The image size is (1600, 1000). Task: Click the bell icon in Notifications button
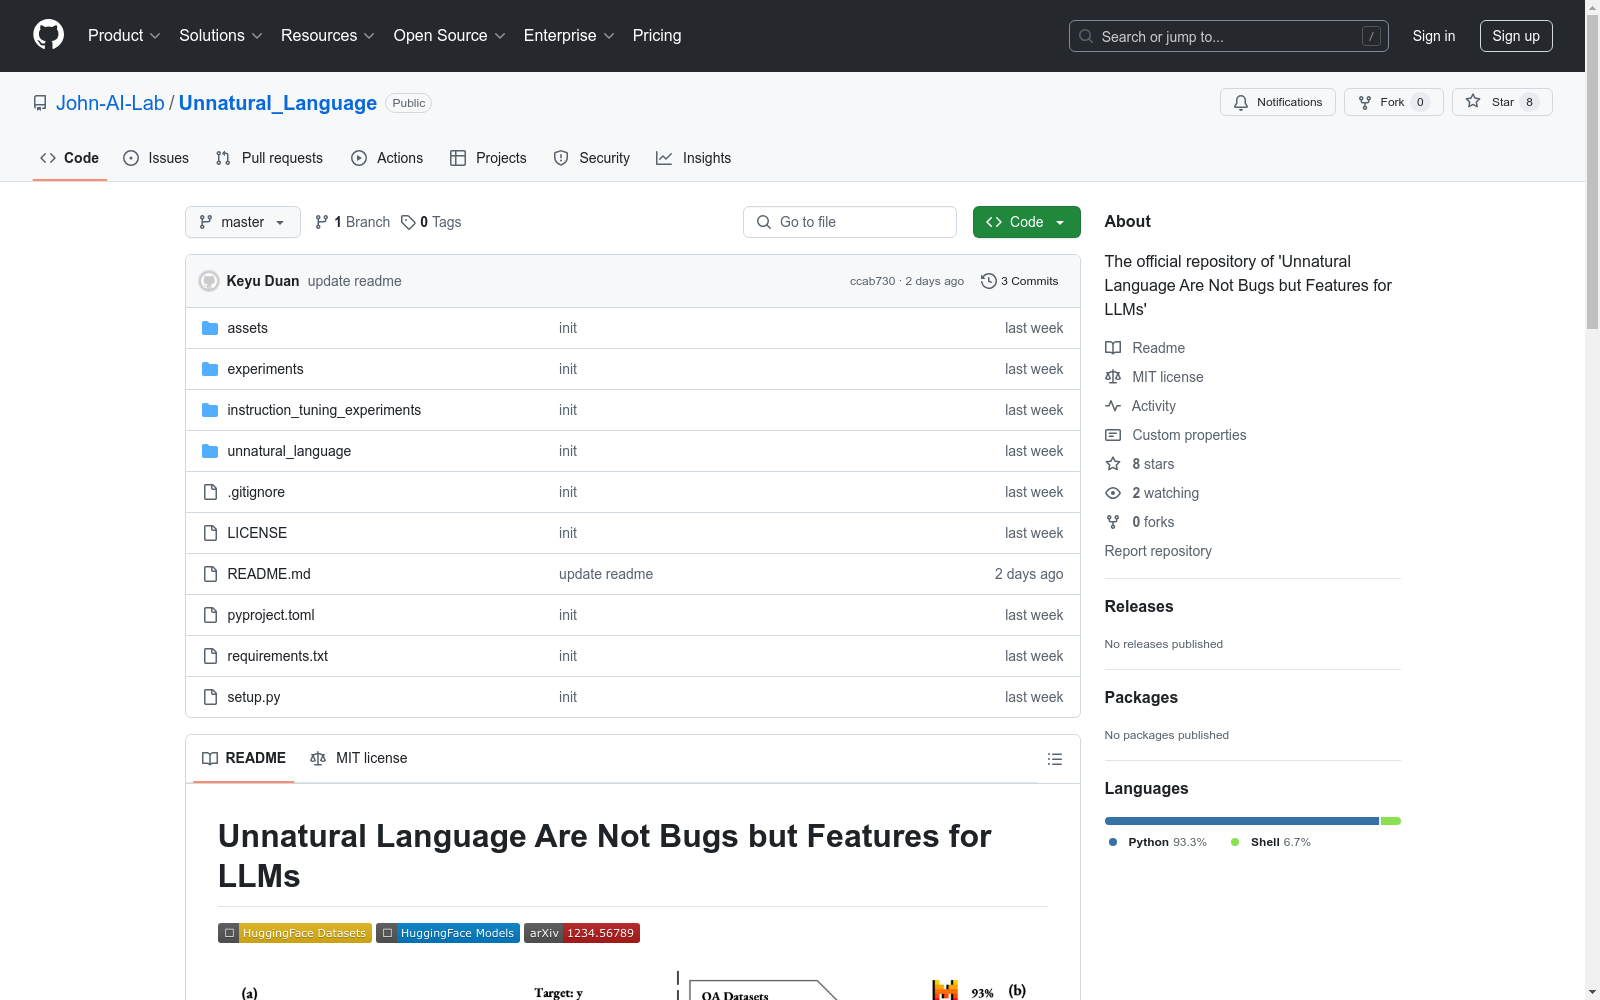pos(1241,102)
